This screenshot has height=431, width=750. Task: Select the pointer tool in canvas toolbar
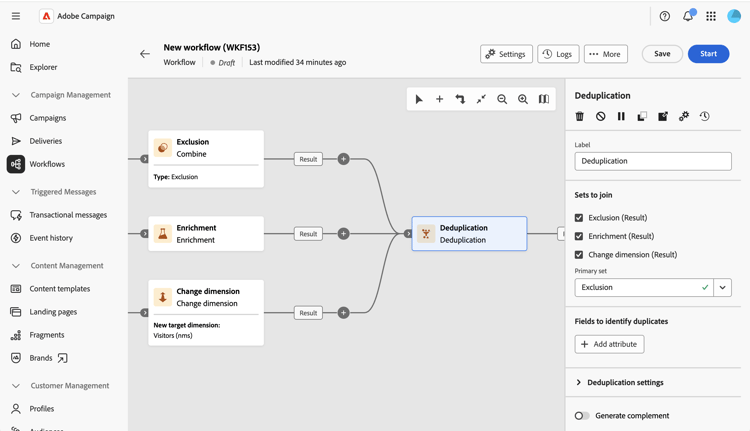[x=419, y=99]
